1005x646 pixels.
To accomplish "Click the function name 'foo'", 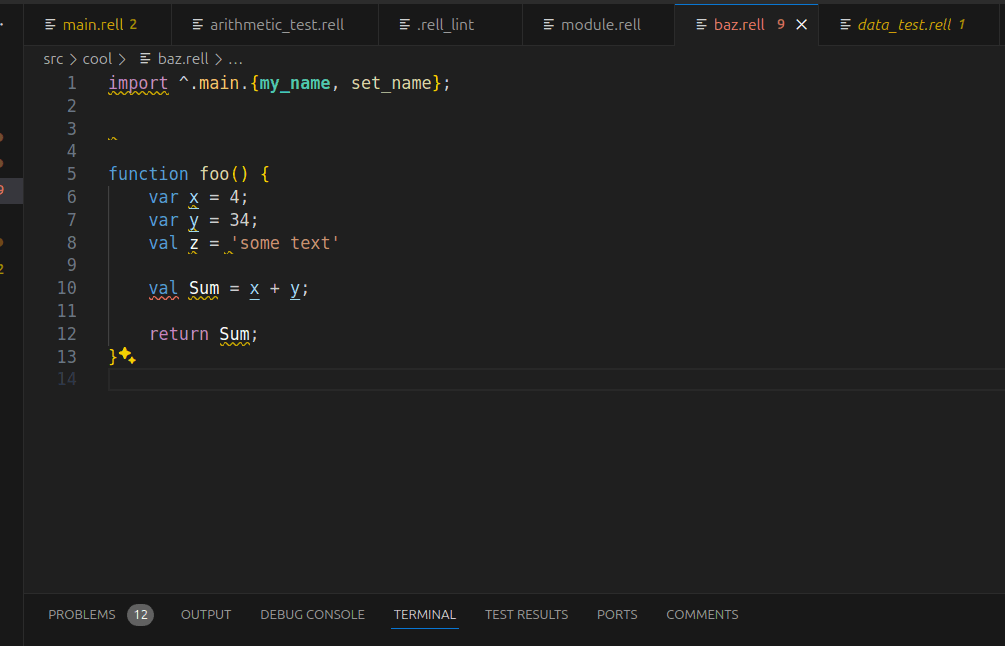I will pos(214,174).
